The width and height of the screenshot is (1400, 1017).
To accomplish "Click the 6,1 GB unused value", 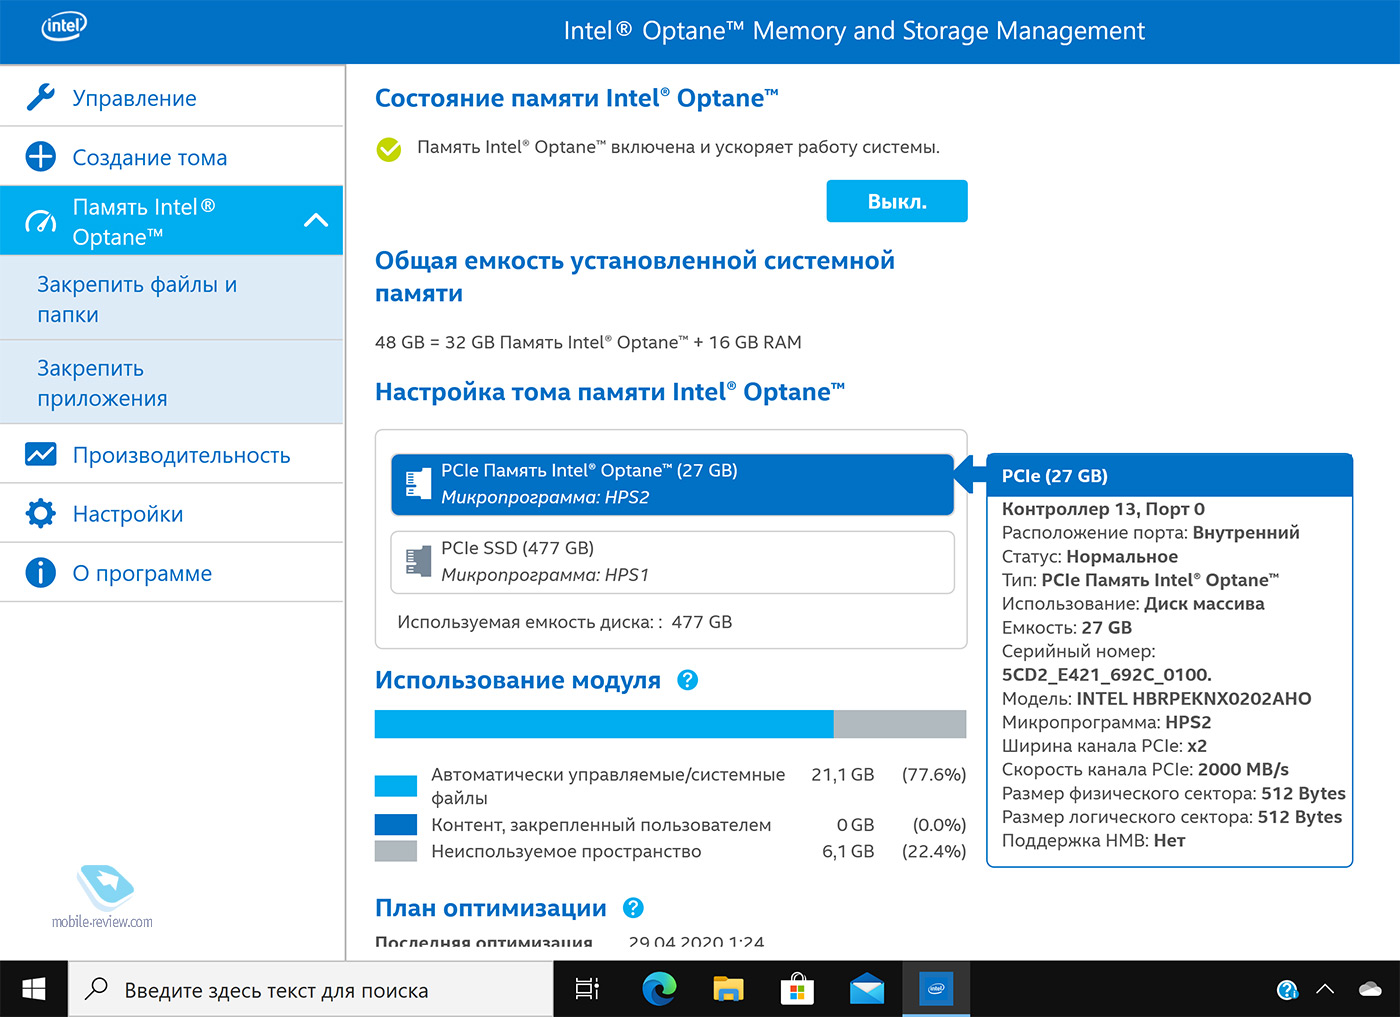I will [848, 851].
